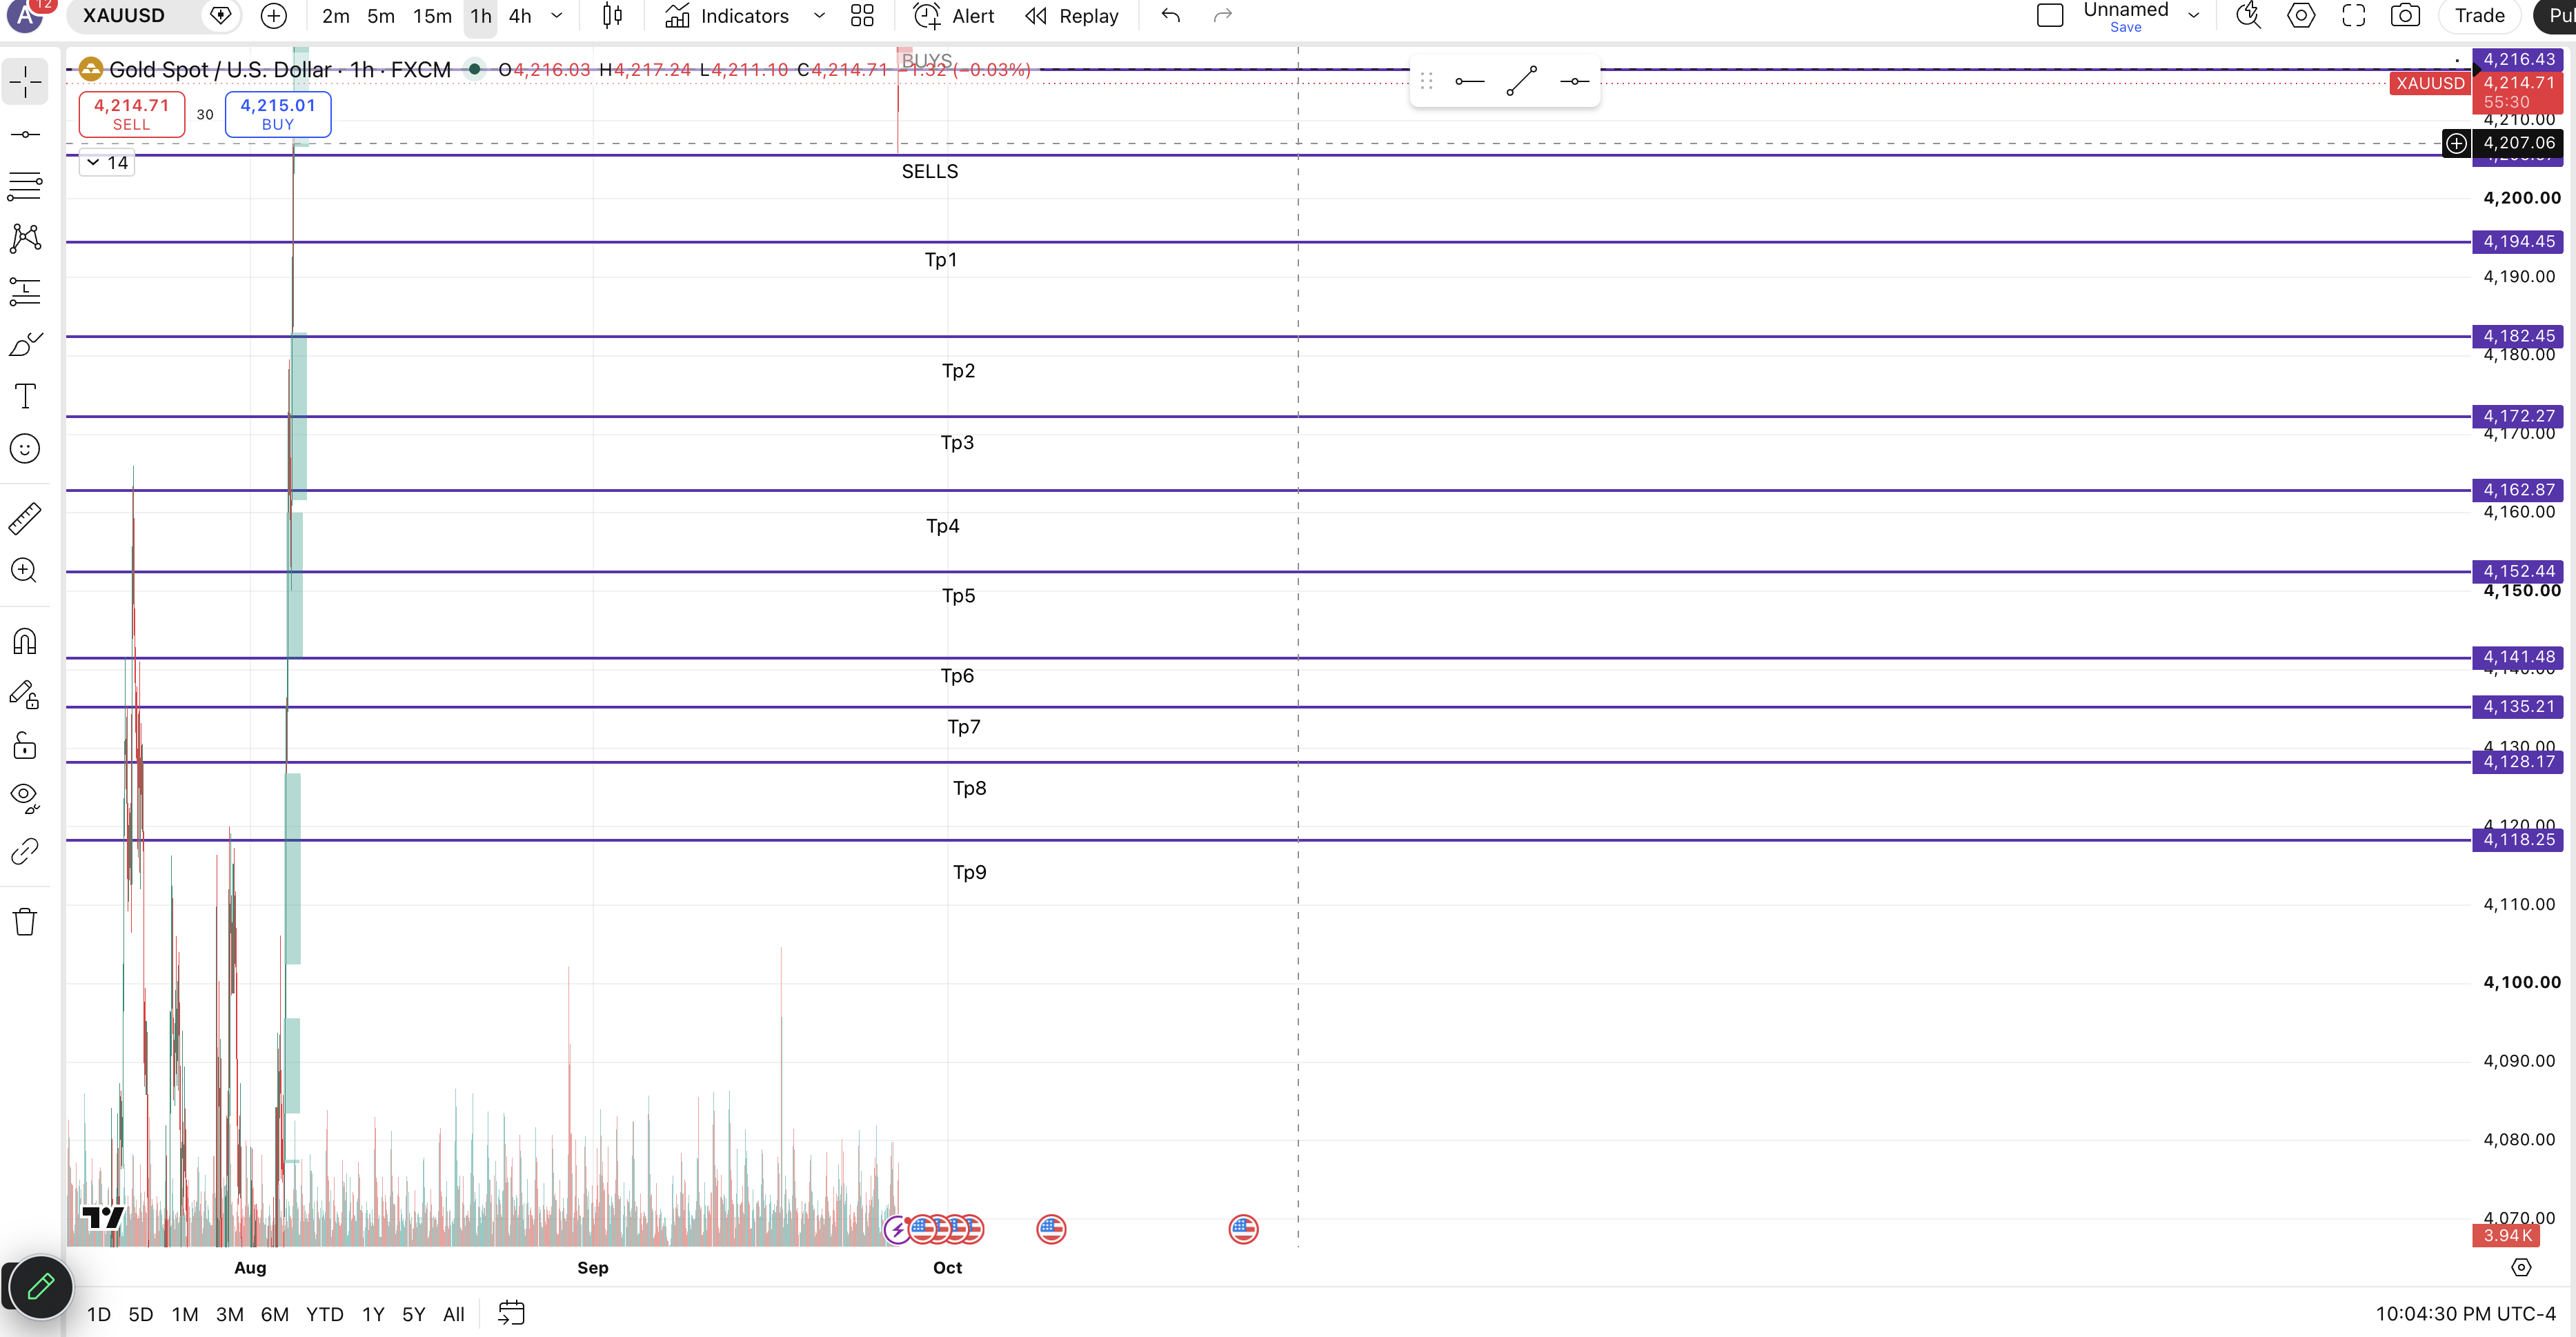Create an Alert
This screenshot has width=2576, height=1337.
click(x=954, y=16)
